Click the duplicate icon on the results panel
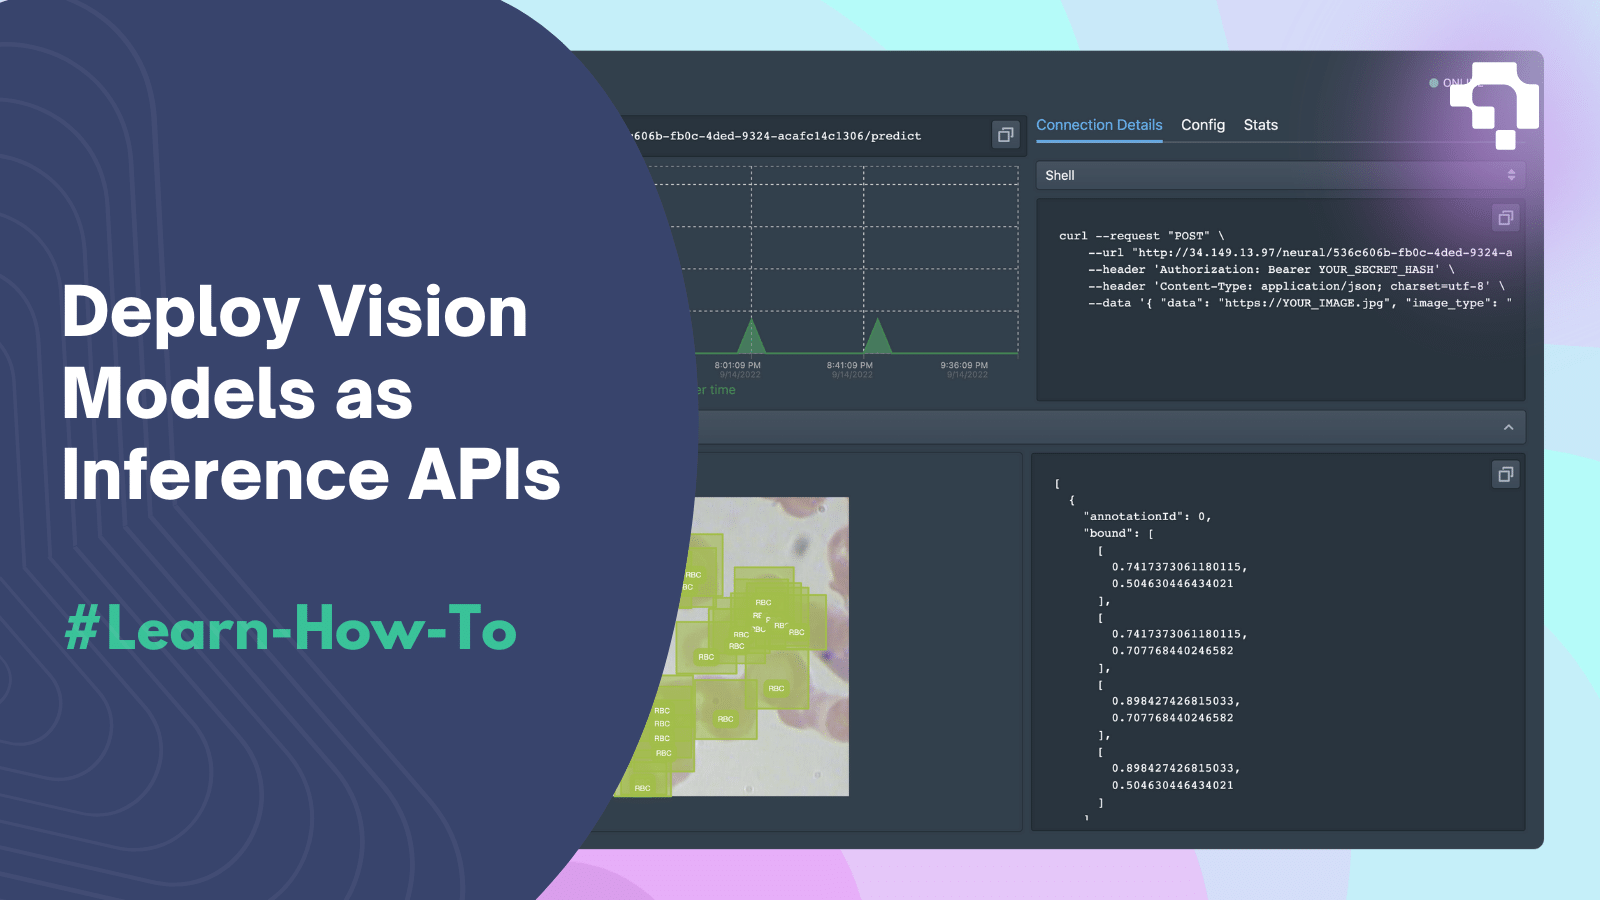1600x900 pixels. (x=1504, y=474)
